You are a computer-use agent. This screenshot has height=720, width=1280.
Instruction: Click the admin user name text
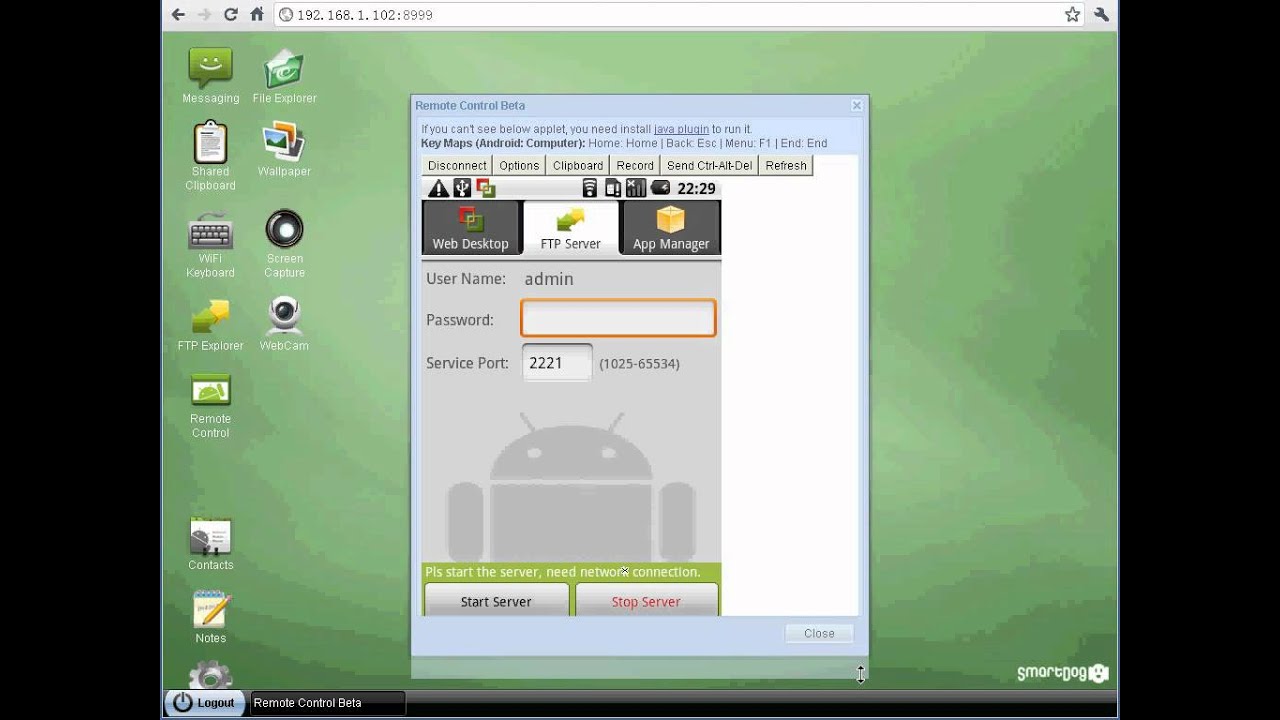tap(549, 279)
